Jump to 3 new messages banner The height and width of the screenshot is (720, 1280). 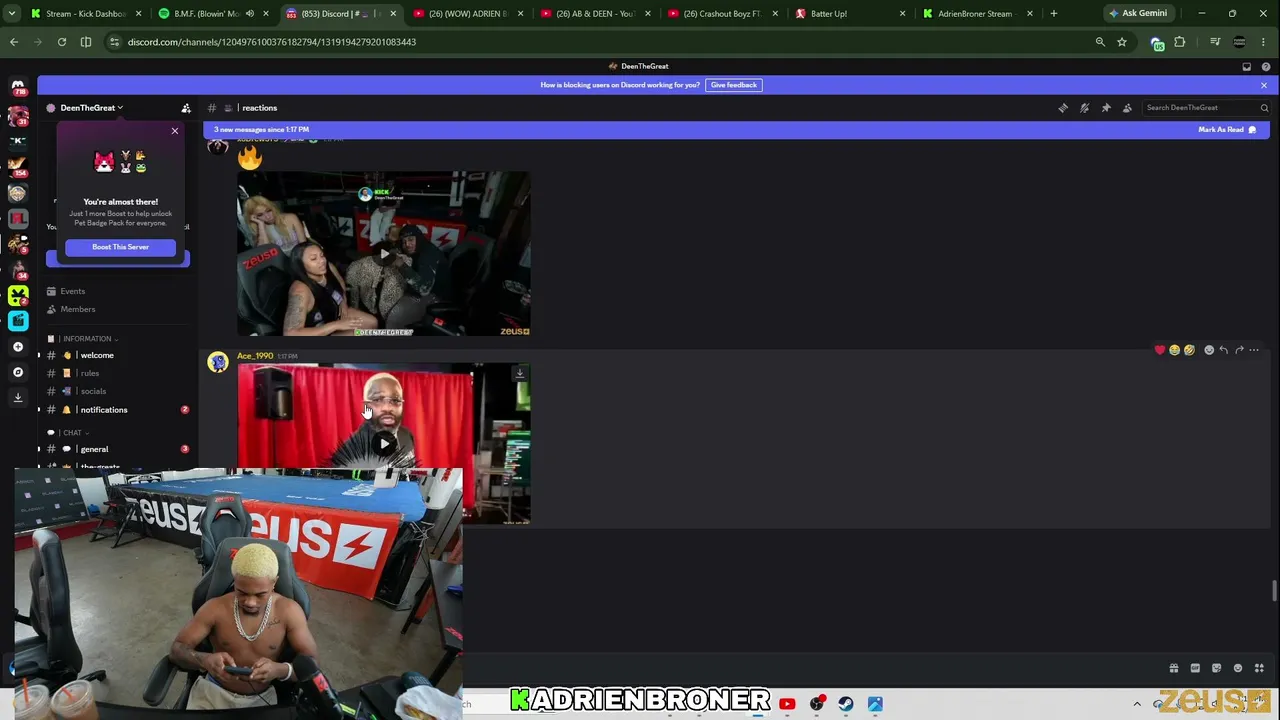[262, 130]
